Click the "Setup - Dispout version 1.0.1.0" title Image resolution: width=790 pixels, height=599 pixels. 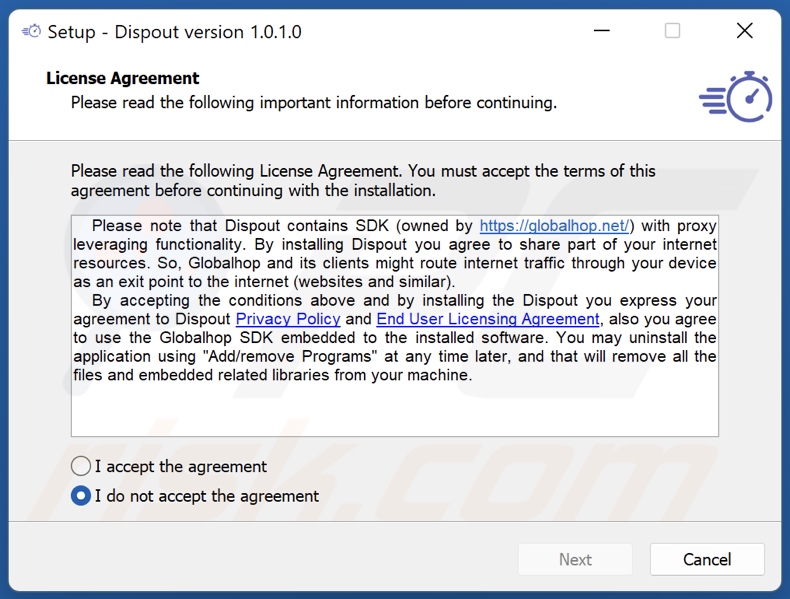[x=174, y=32]
